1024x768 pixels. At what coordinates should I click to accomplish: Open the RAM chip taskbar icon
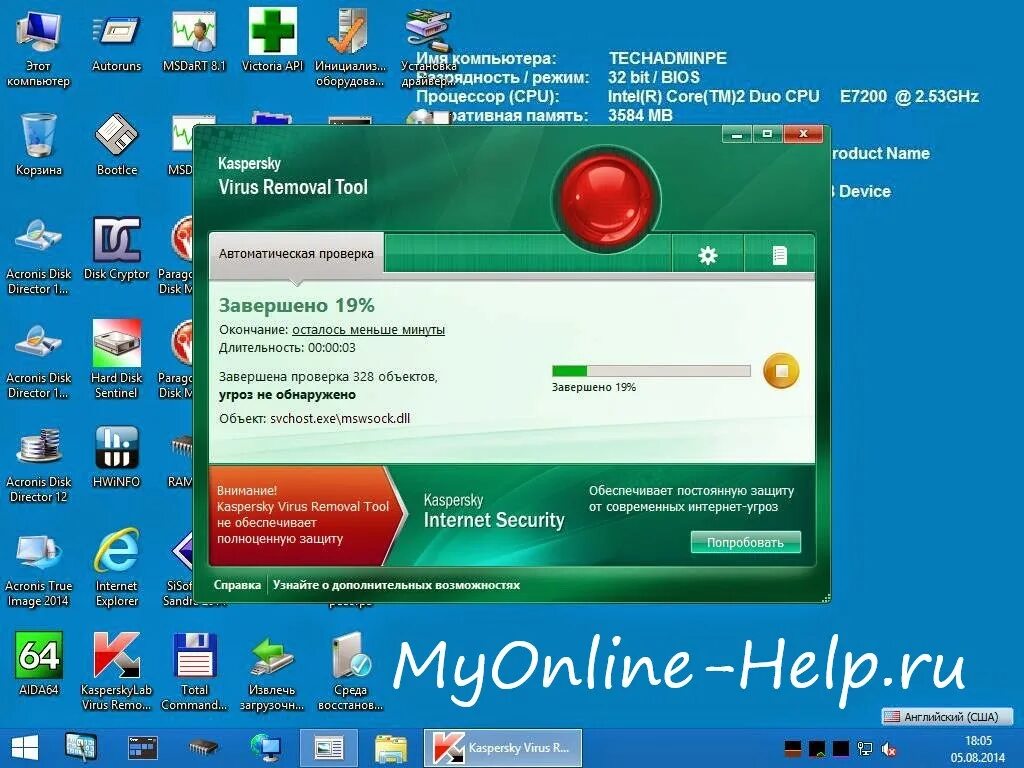204,748
